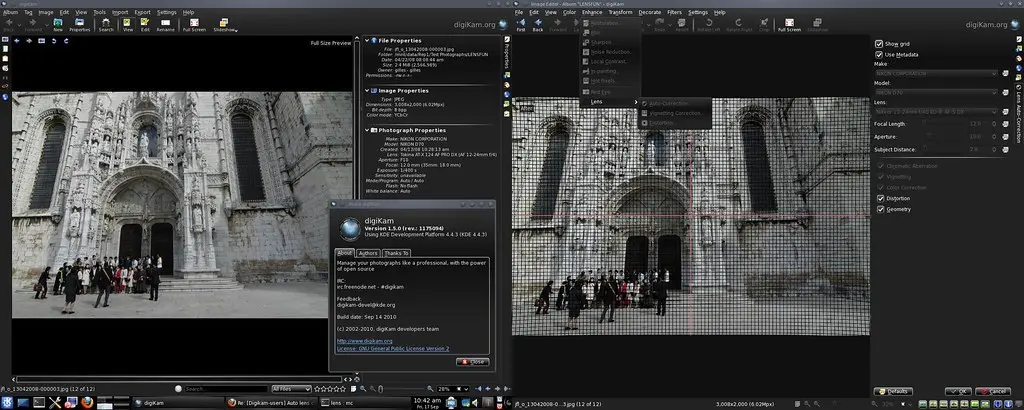Switch to the Authors tab
The width and height of the screenshot is (1024, 410).
point(368,253)
